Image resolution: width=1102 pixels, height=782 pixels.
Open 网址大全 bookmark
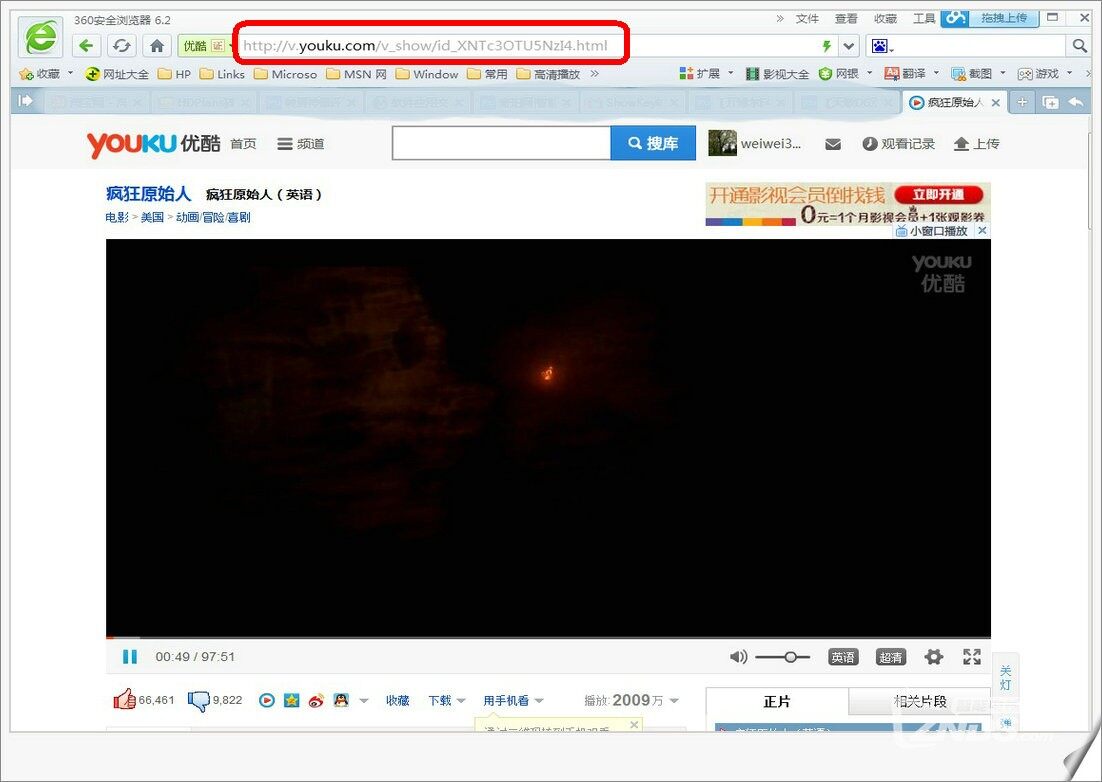pos(117,73)
